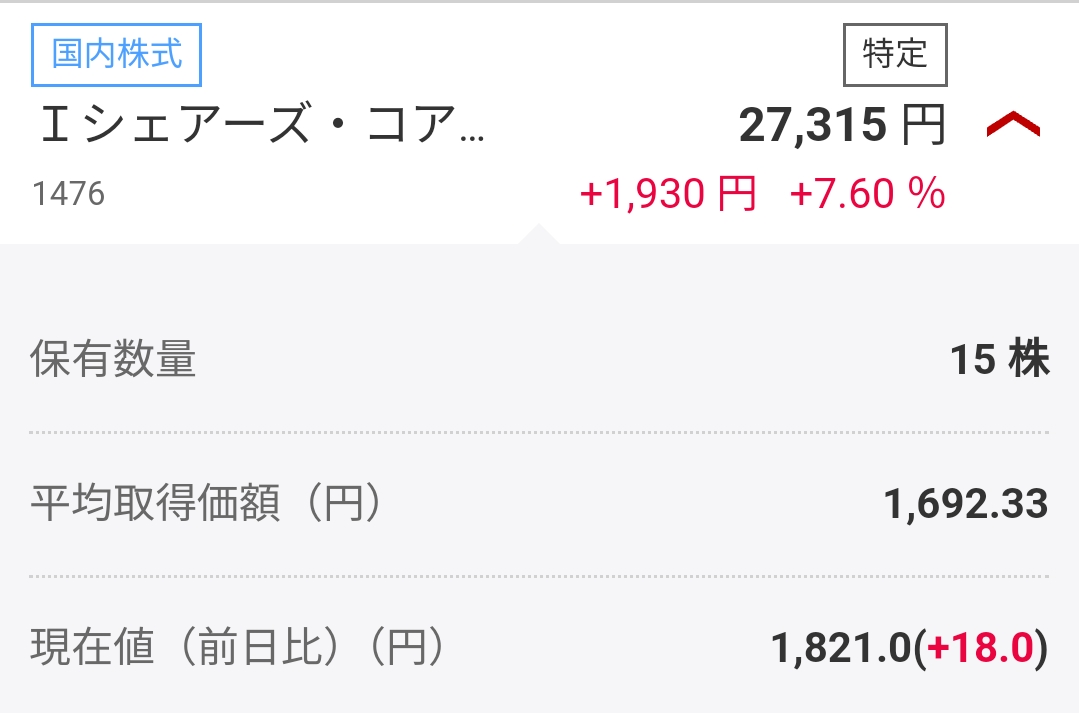The height and width of the screenshot is (713, 1079).
Task: Select the 保有数量 row label
Action: (113, 359)
